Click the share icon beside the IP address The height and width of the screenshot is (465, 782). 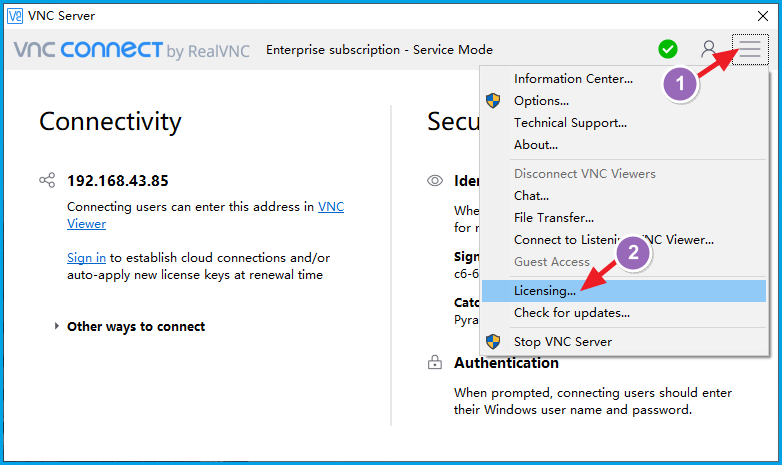click(47, 180)
